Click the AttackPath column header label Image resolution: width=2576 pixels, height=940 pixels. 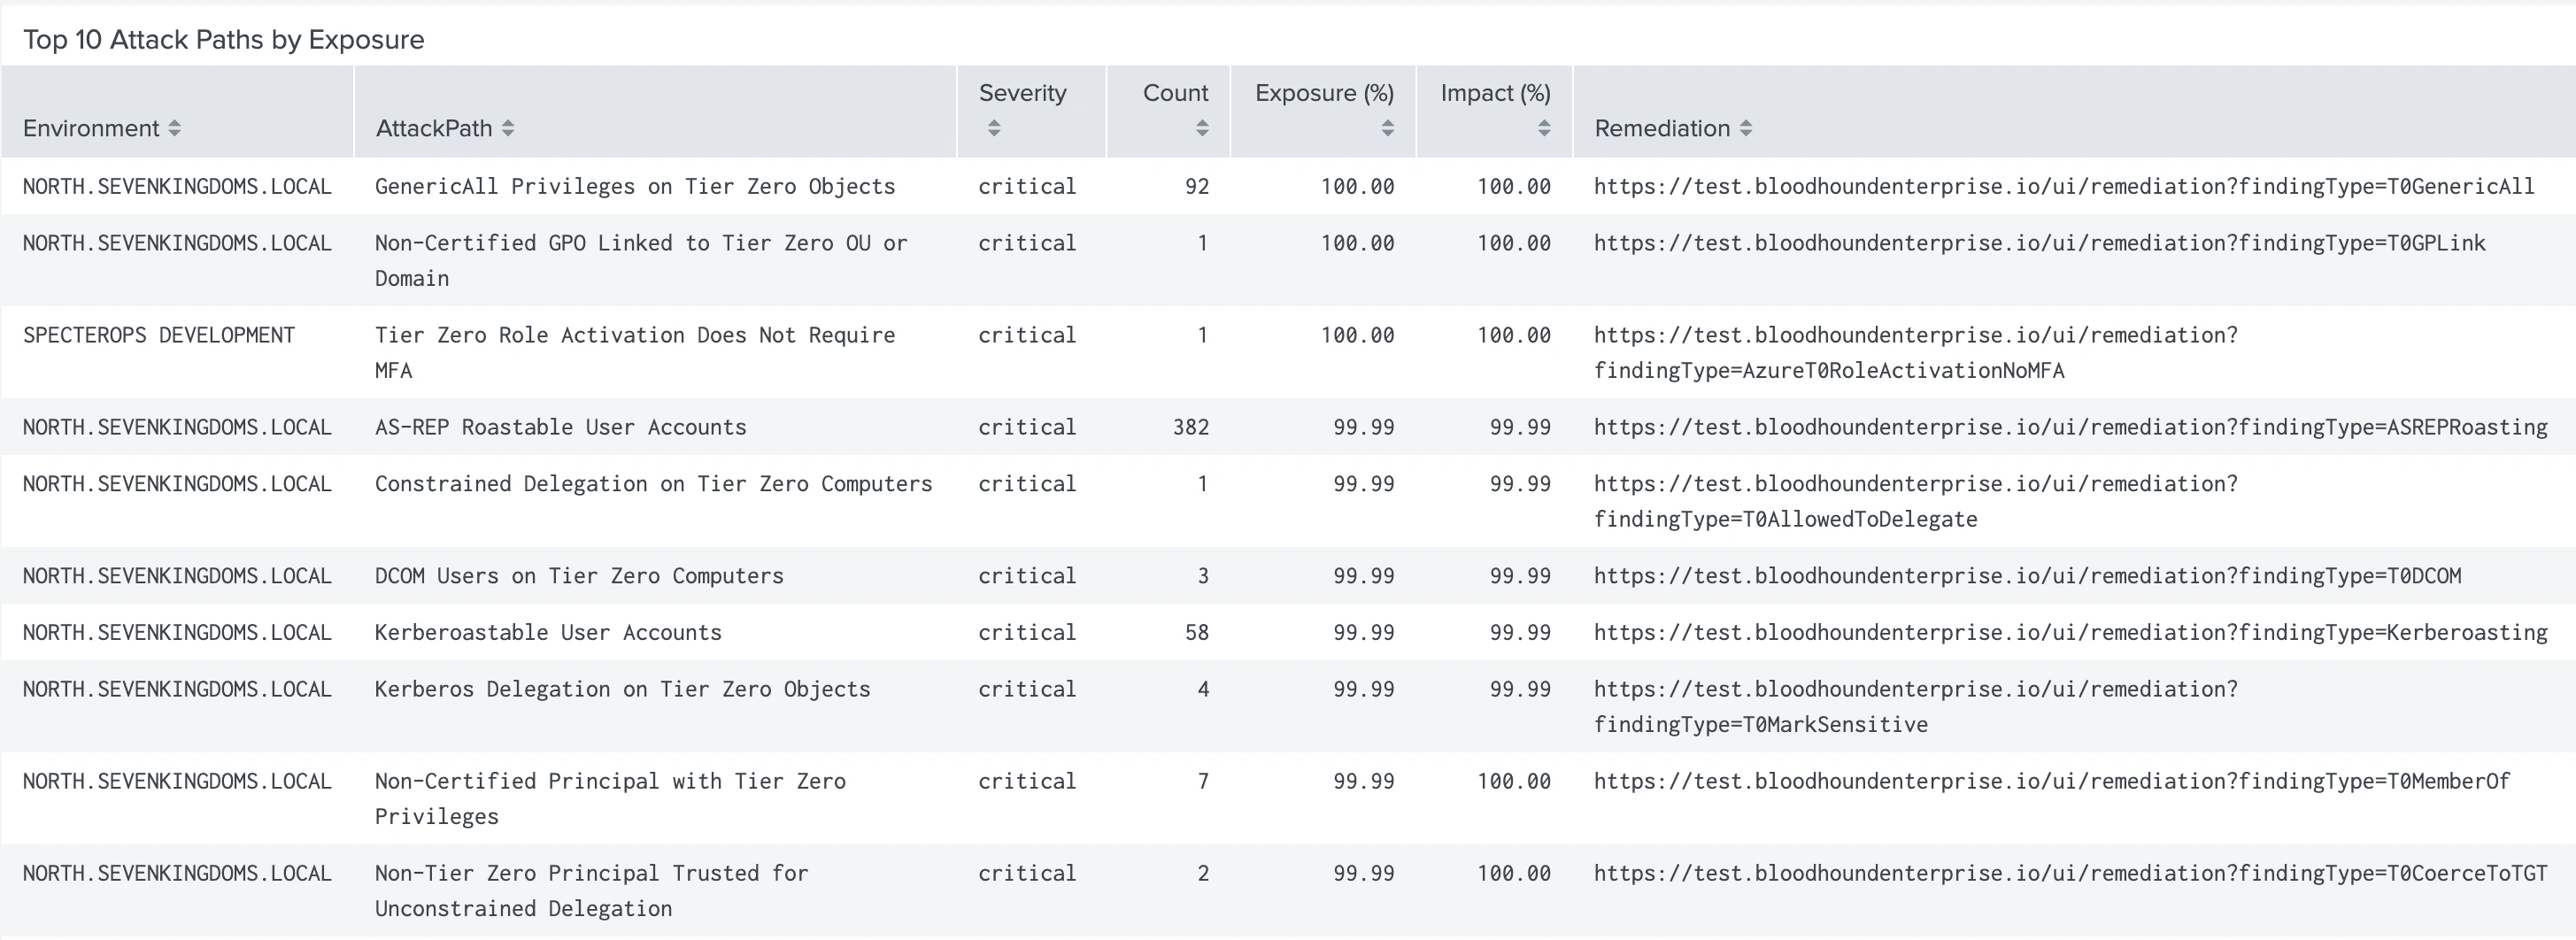tap(434, 128)
